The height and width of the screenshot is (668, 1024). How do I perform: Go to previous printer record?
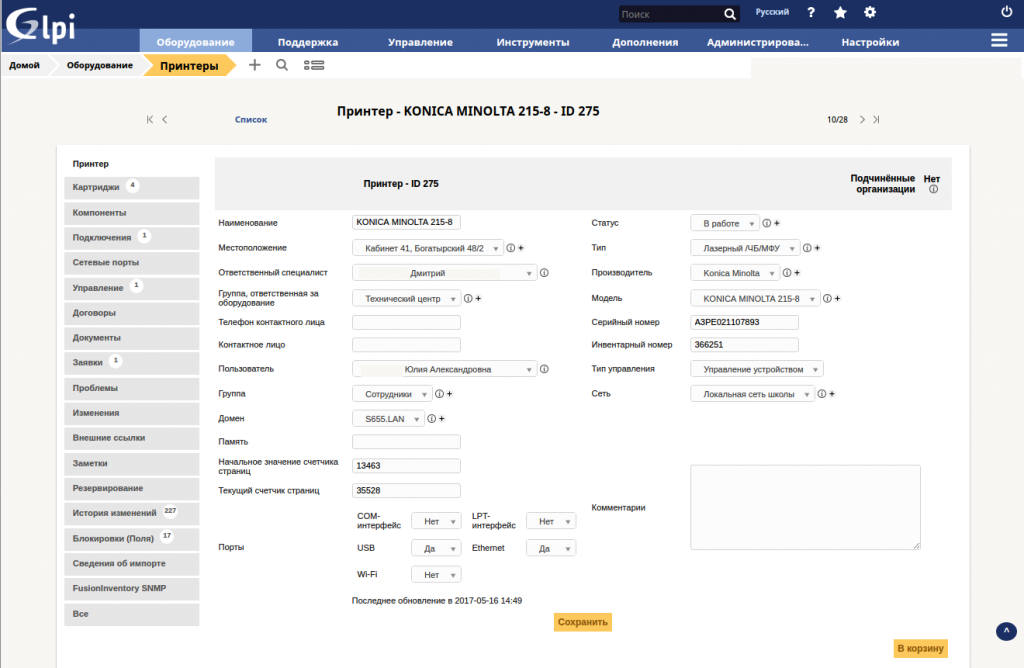click(165, 119)
